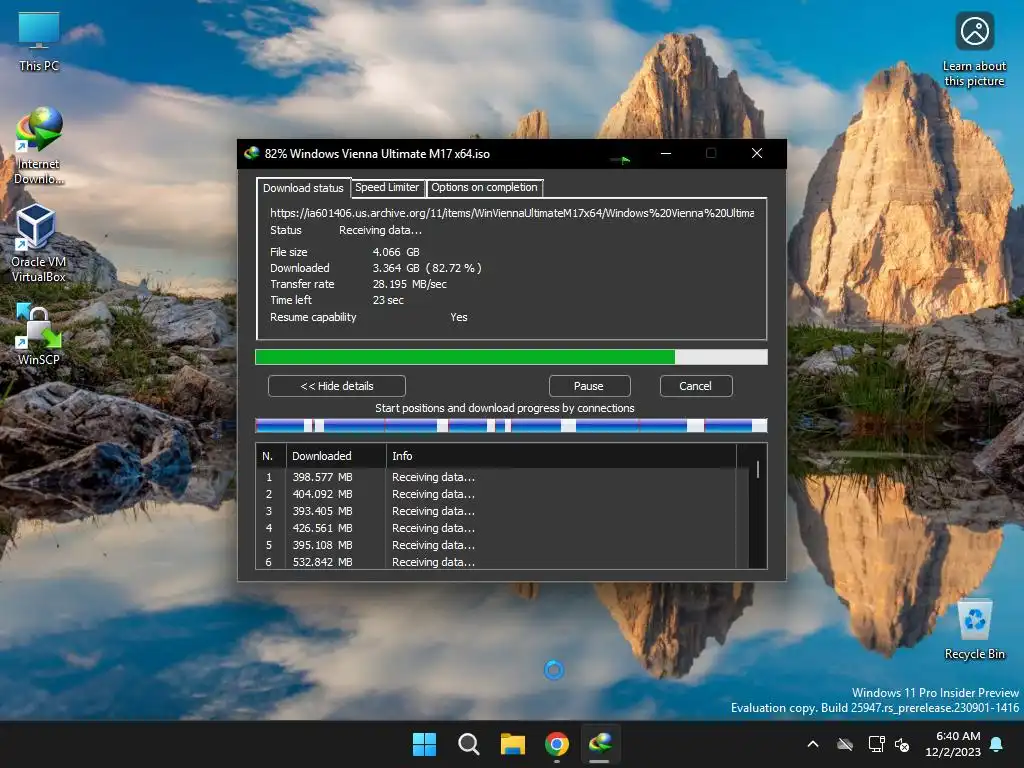Click Resume capability Yes value
1024x768 pixels.
(458, 317)
